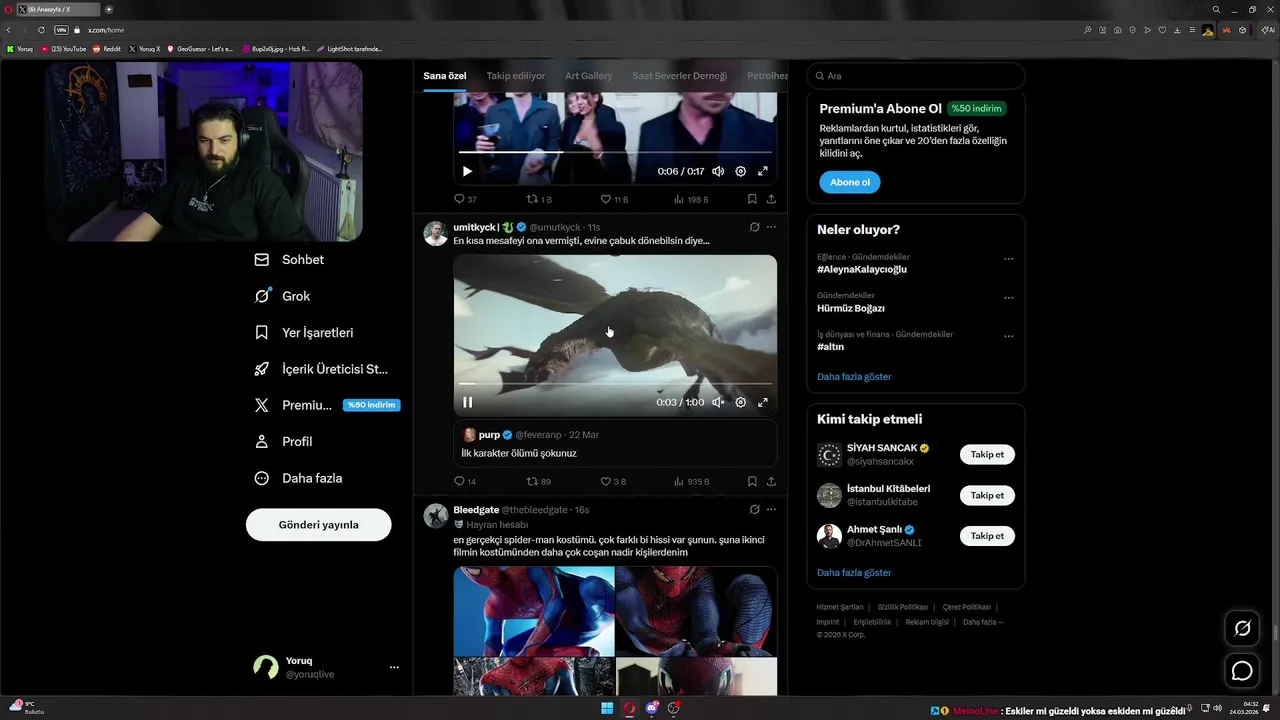Click Grok icon on Bleedgate post

(755, 509)
